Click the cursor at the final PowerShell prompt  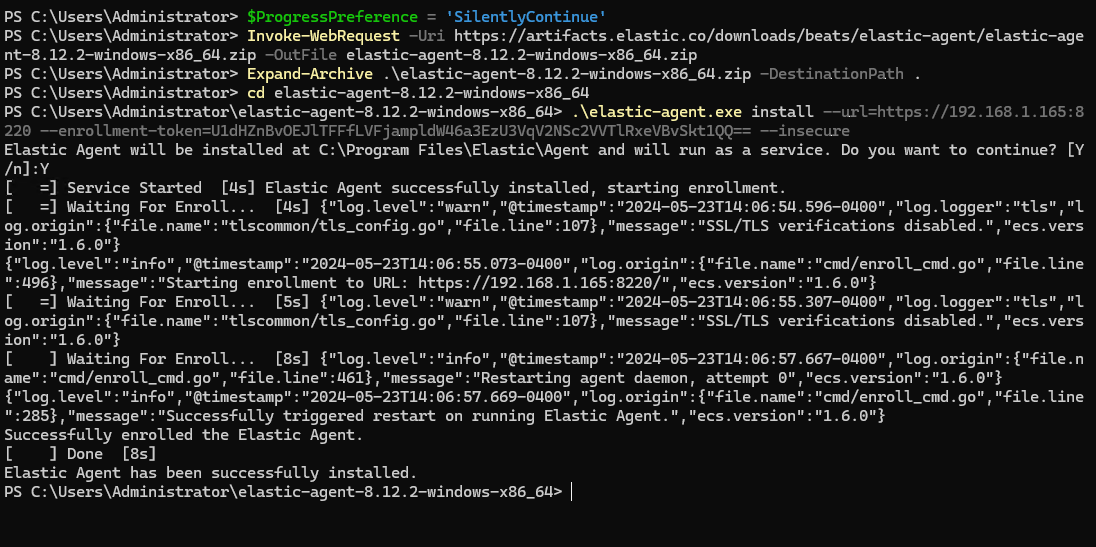572,492
